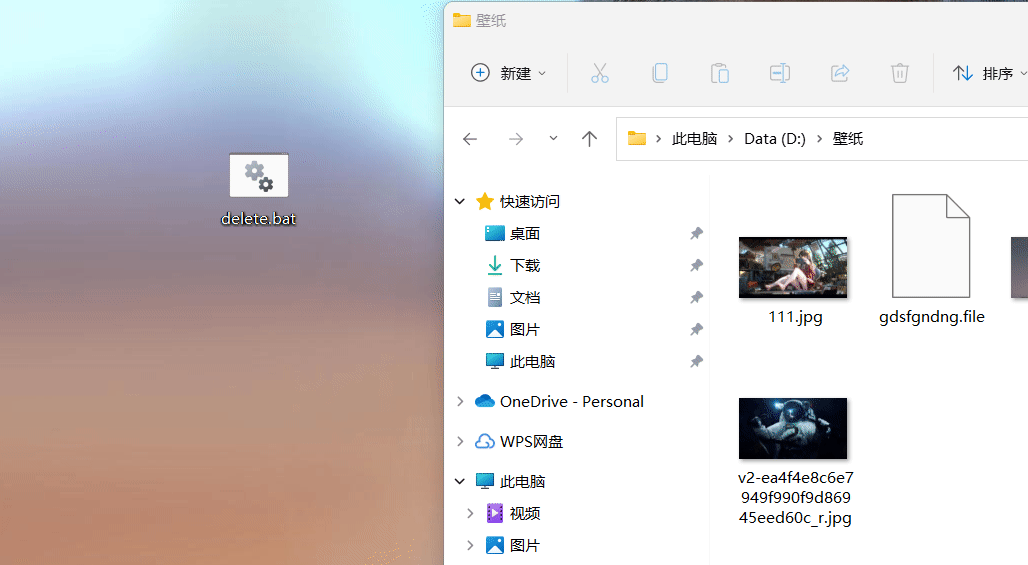This screenshot has height=565, width=1028.
Task: Open 文档 in quick access
Action: click(524, 298)
